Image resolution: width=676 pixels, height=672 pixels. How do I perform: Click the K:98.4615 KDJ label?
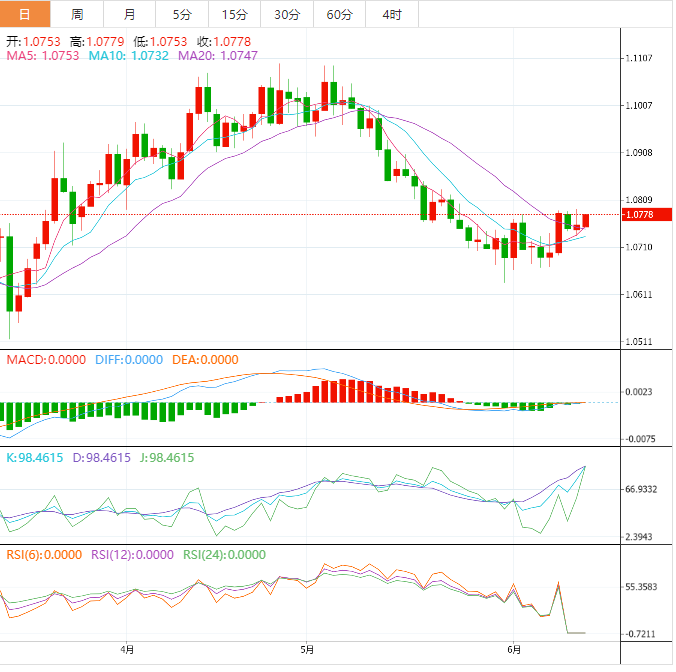(x=34, y=458)
